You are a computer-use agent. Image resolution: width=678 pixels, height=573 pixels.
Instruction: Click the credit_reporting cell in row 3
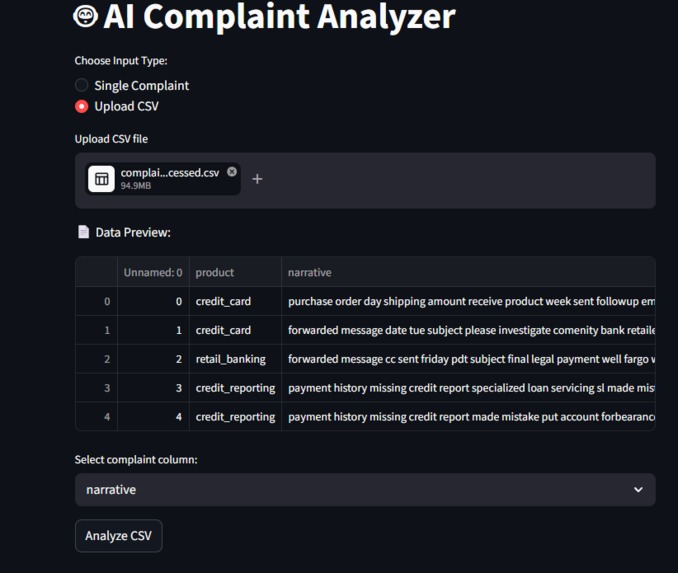(235, 388)
